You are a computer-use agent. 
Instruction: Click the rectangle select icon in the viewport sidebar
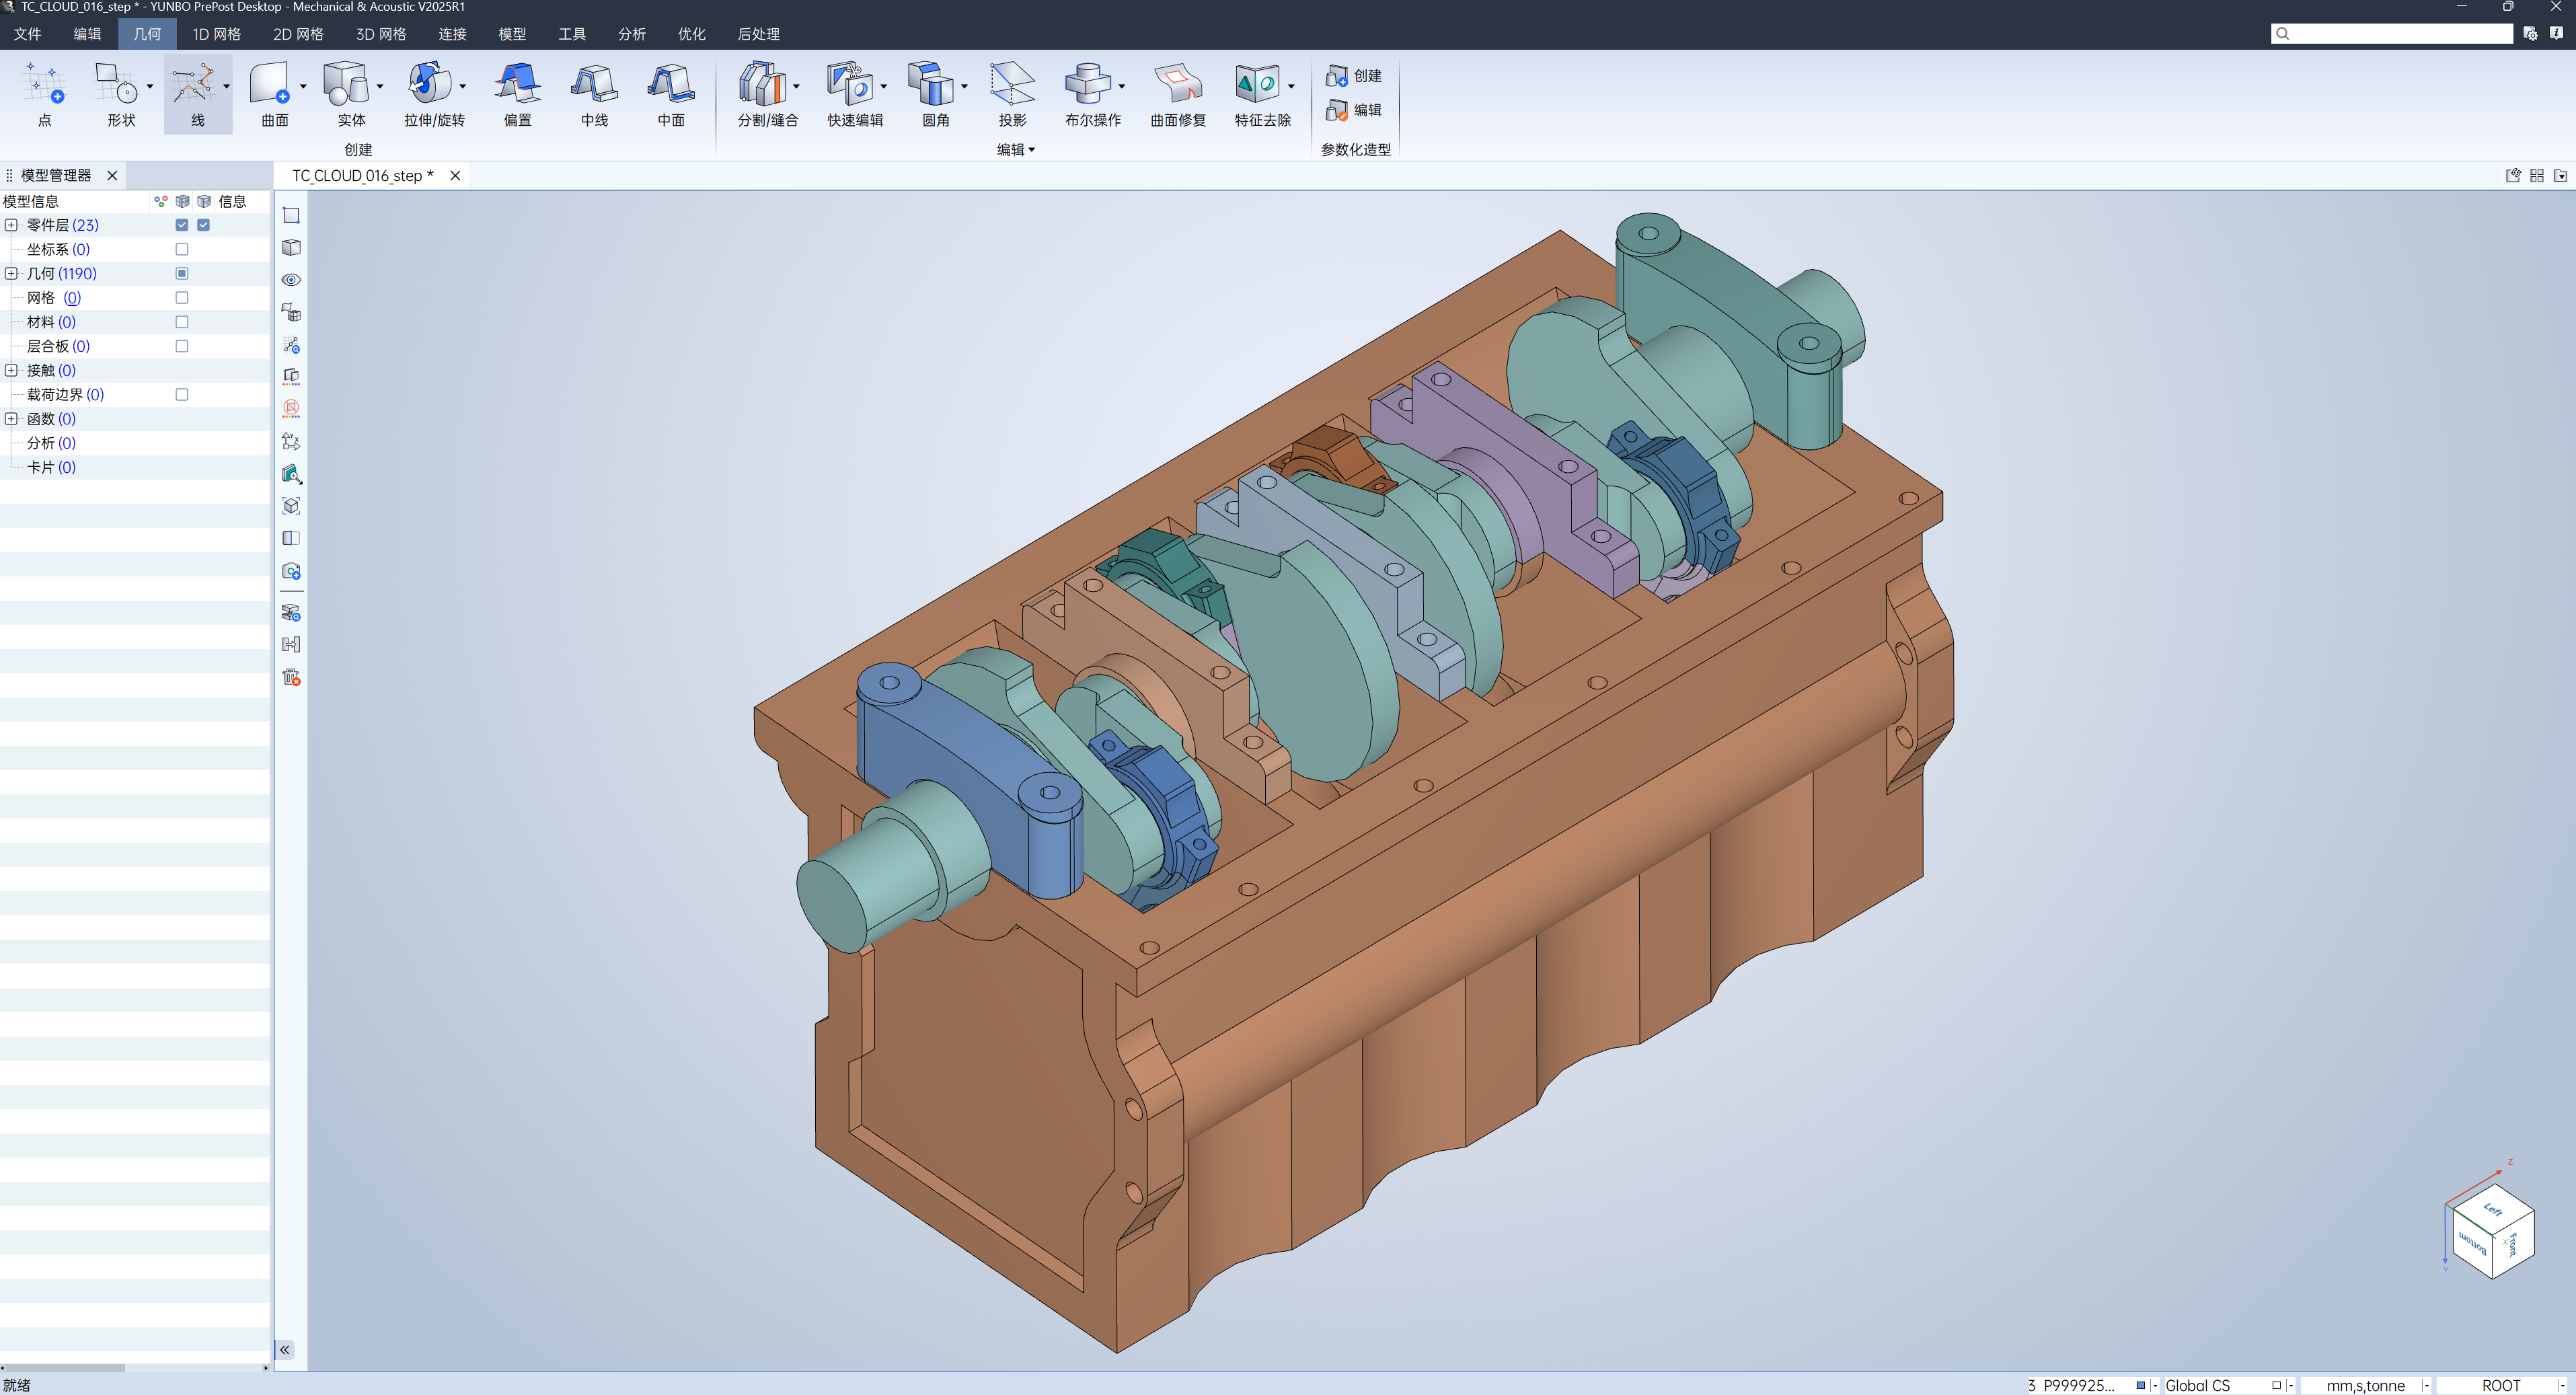point(291,215)
